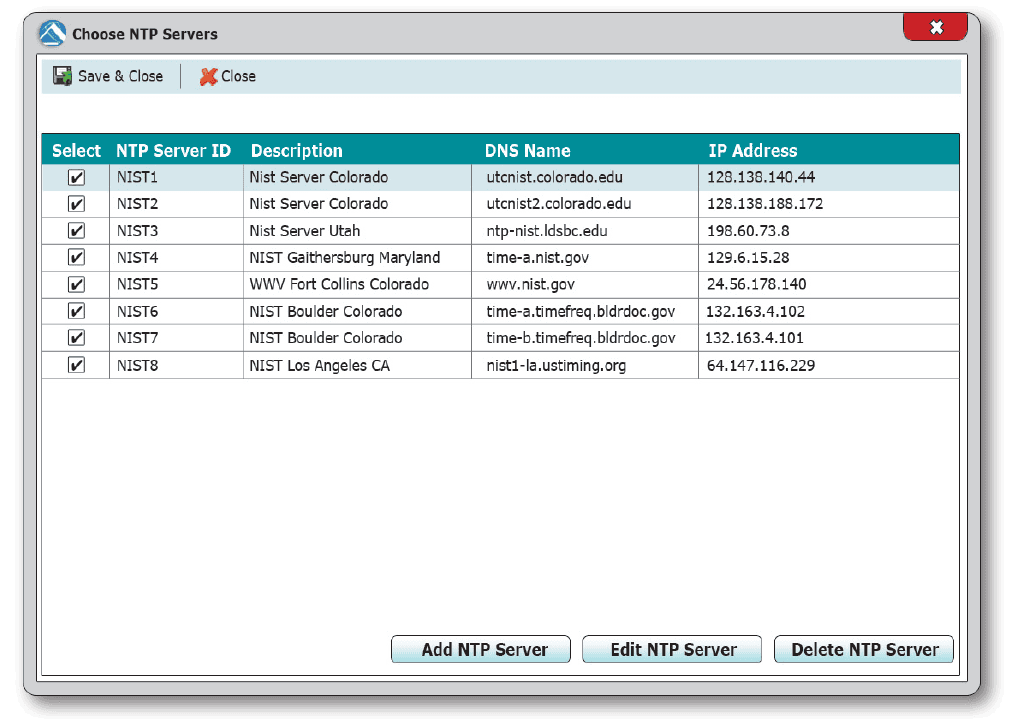Image resolution: width=1014 pixels, height=728 pixels.
Task: Select the NIST8 server ID cell
Action: [137, 365]
